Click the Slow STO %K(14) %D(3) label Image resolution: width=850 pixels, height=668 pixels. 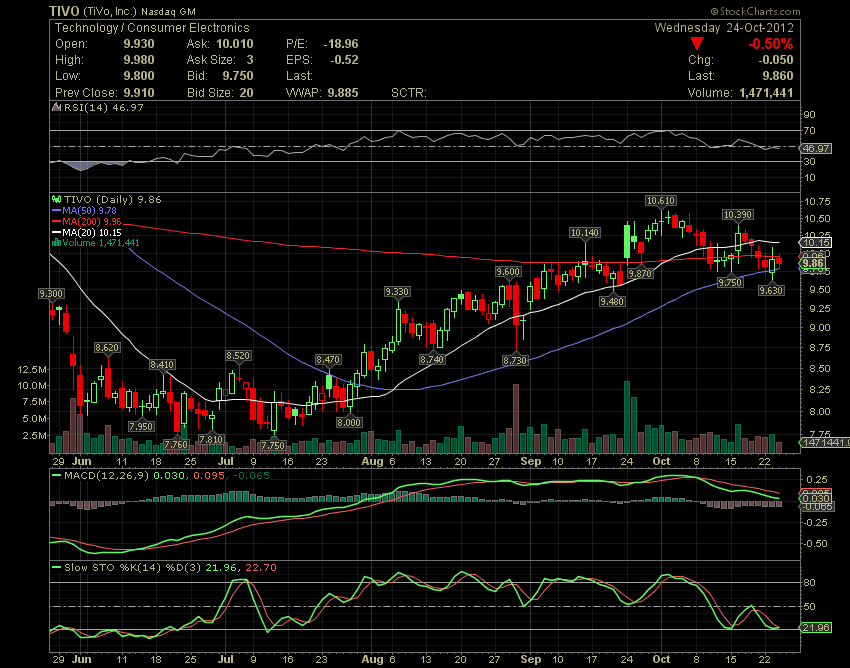click(132, 568)
